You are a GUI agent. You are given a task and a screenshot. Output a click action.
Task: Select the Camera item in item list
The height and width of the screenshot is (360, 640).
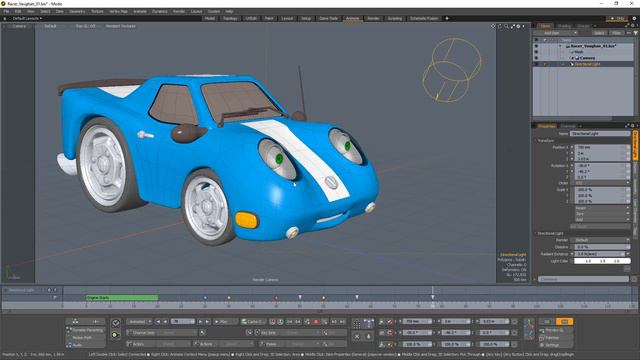click(x=588, y=58)
